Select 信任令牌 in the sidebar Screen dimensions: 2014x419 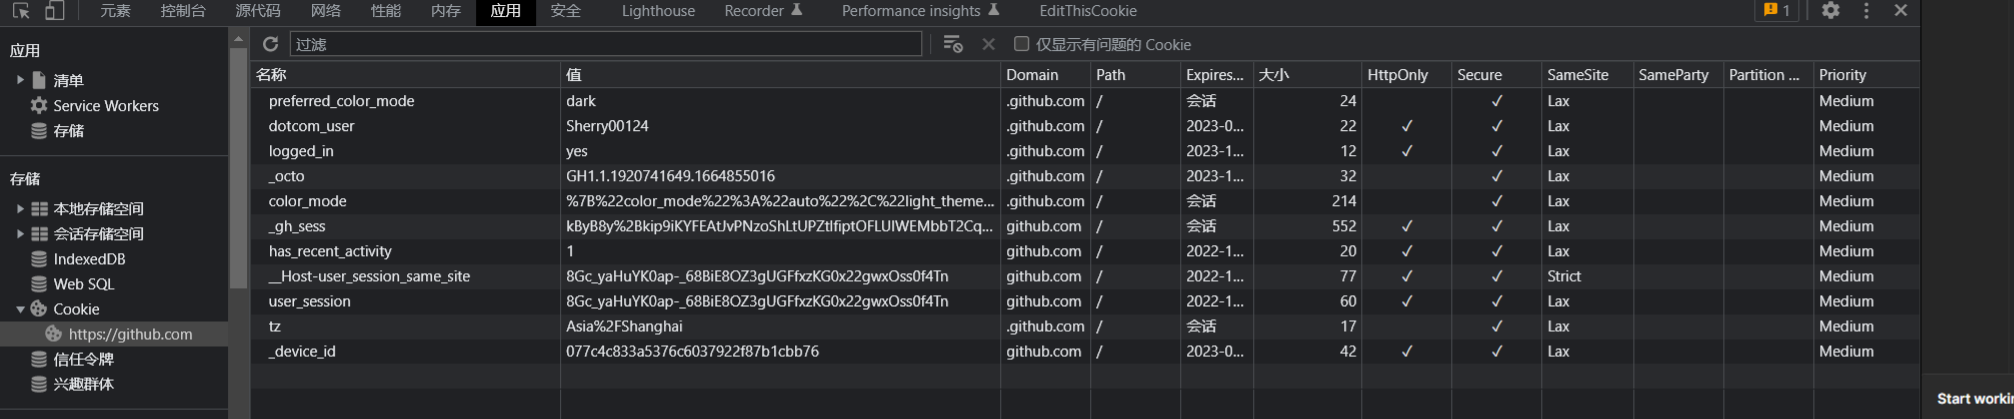coord(83,359)
